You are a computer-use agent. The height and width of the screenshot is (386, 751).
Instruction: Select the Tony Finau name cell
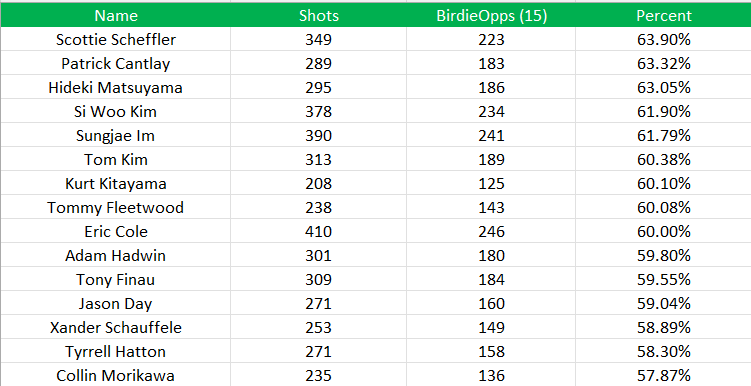coord(115,279)
